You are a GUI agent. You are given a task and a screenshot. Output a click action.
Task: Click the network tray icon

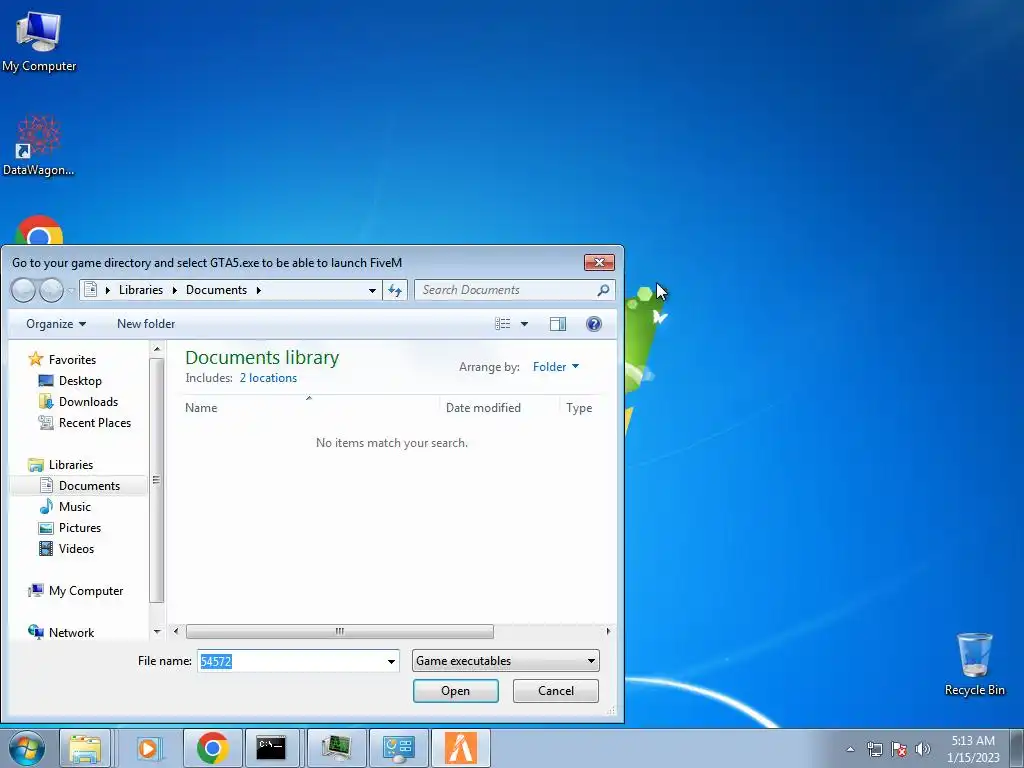click(x=874, y=749)
